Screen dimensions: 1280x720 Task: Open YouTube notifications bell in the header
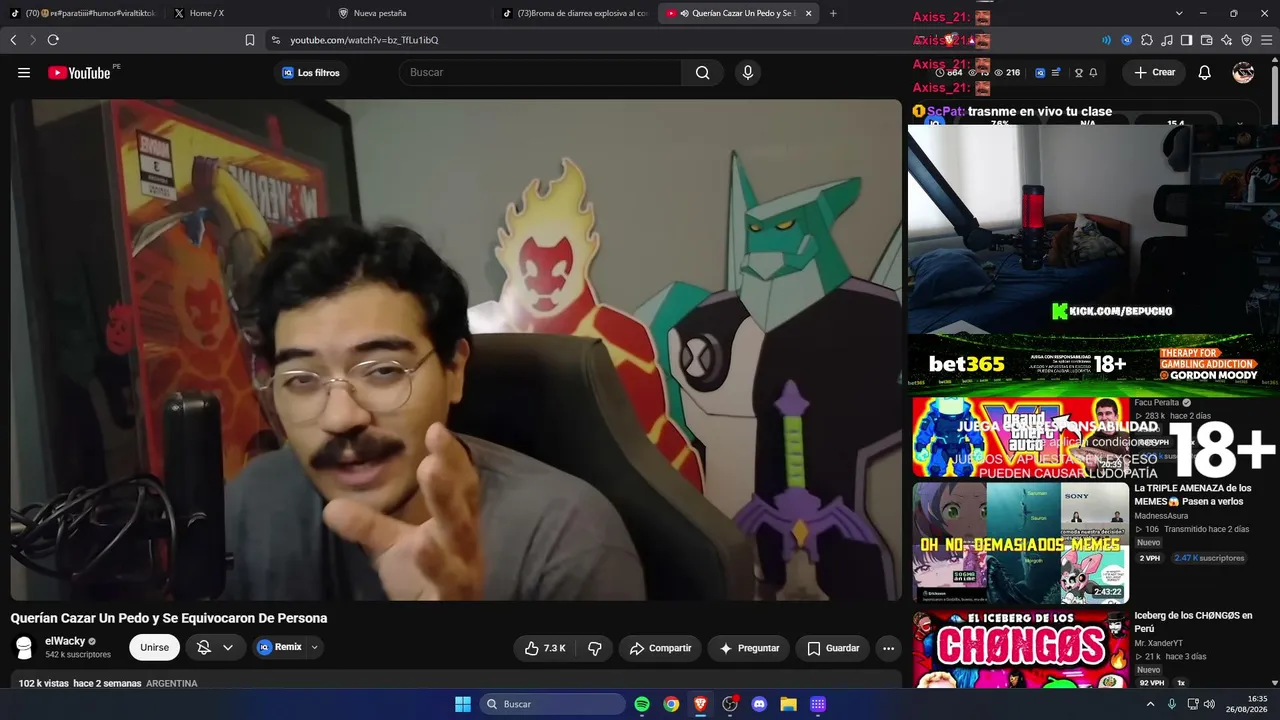point(1205,72)
